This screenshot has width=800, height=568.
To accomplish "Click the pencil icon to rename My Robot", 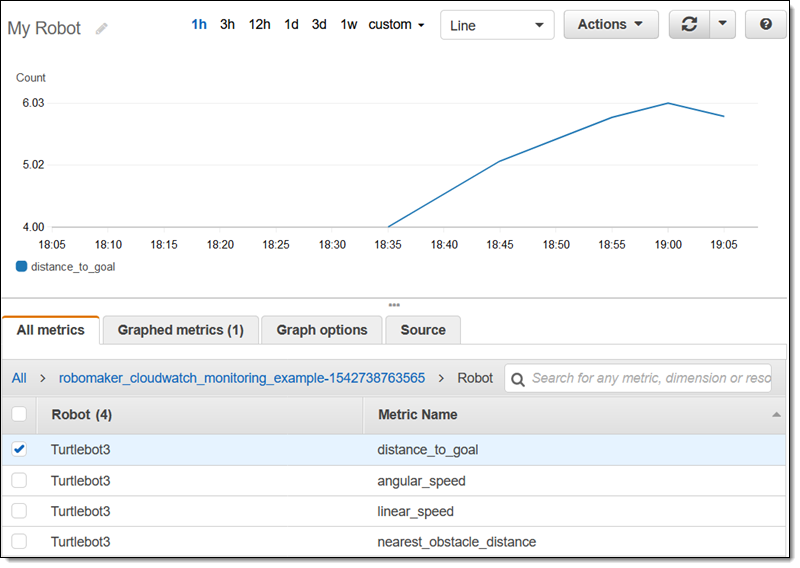I will coord(101,29).
